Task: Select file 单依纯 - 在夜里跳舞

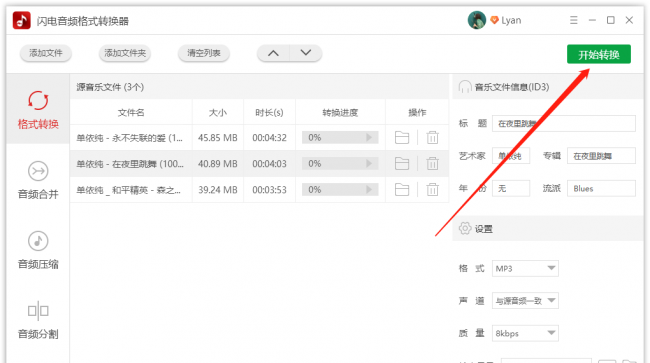Action: click(x=130, y=164)
